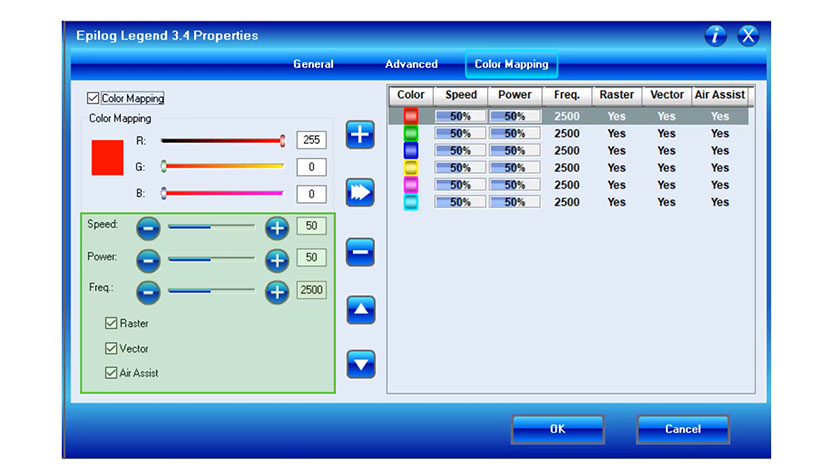Viewport: 830px width, 473px height.
Task: Click the Raster column header
Action: 617,95
